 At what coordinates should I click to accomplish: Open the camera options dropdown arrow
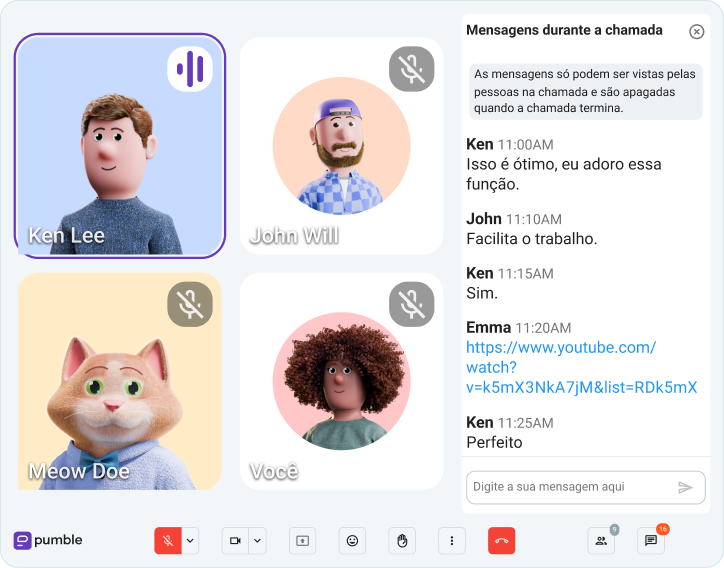[258, 540]
